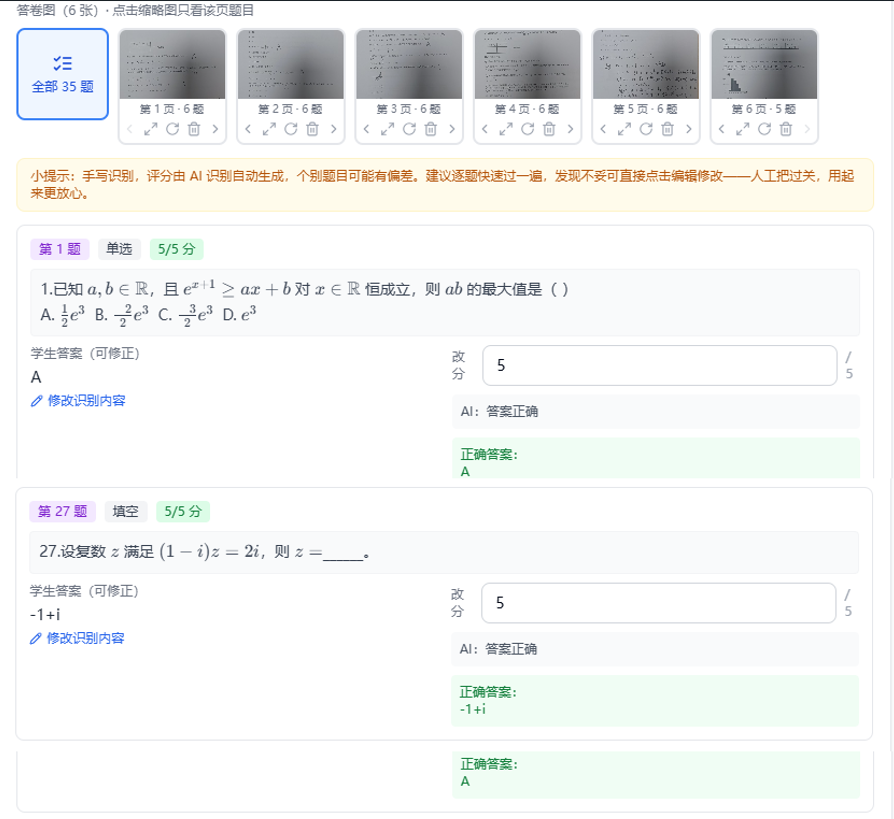Expand page 5 image to fullscreen
The width and height of the screenshot is (894, 819).
click(624, 129)
